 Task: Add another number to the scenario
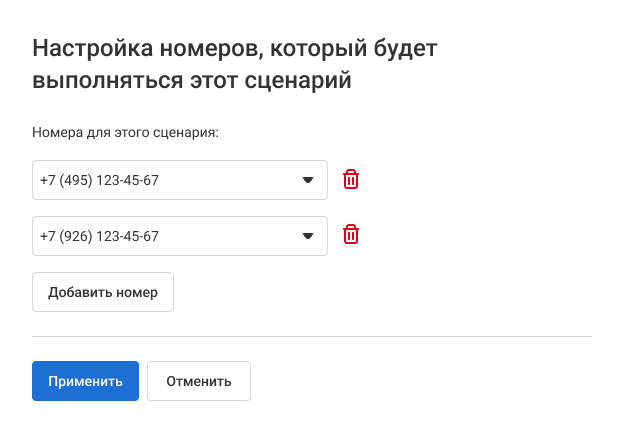[x=103, y=292]
